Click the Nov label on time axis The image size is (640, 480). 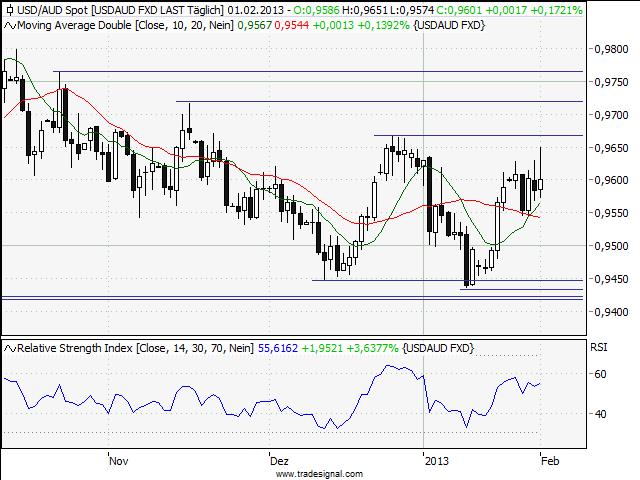[x=118, y=461]
